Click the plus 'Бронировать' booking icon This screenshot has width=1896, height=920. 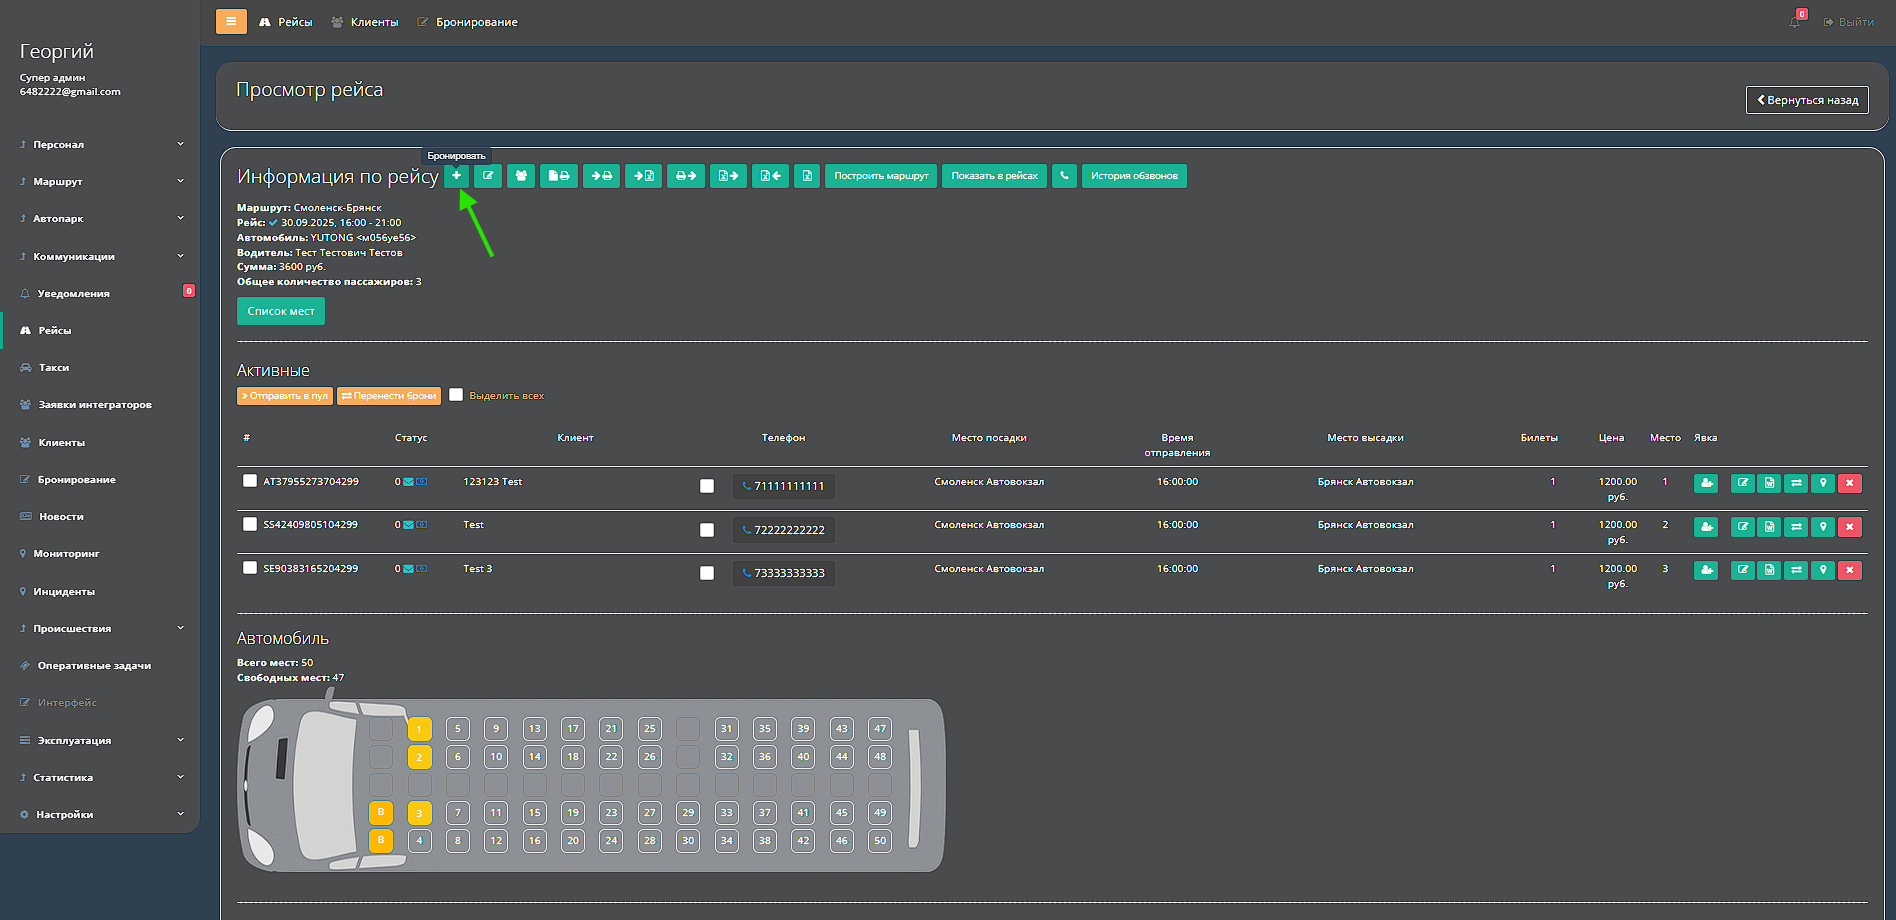pos(456,176)
